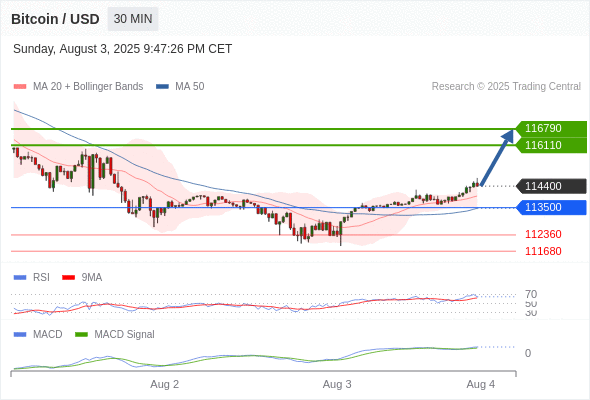The height and width of the screenshot is (400, 590).
Task: Click the pink MA 20 + Bollinger Bands legend swatch
Action: click(20, 87)
